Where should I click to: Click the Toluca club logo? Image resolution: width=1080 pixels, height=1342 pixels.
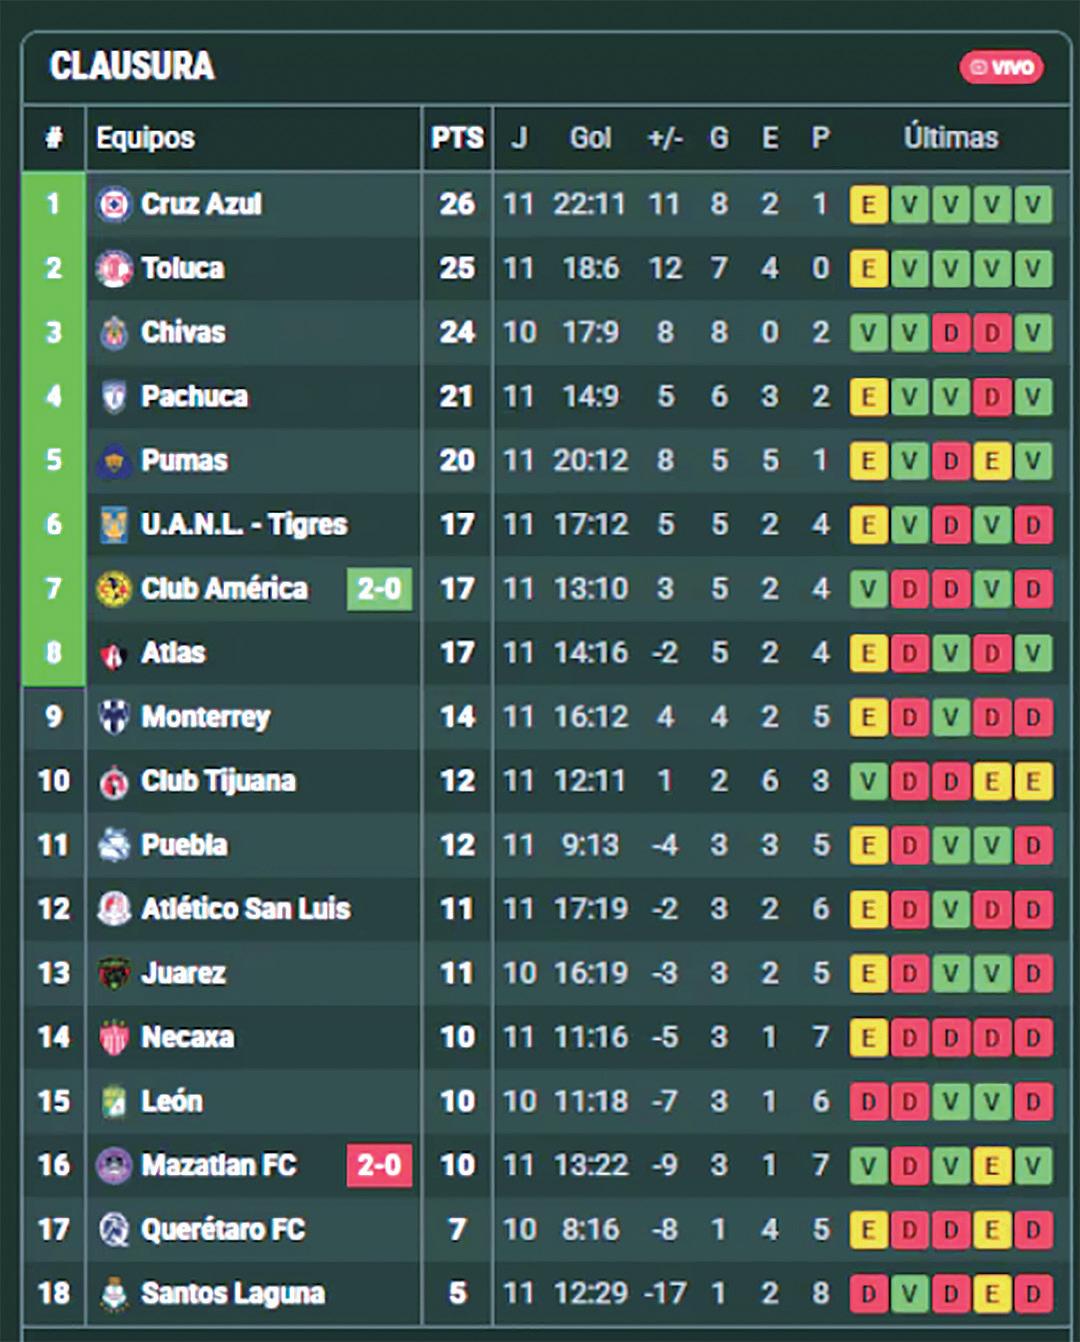point(114,269)
